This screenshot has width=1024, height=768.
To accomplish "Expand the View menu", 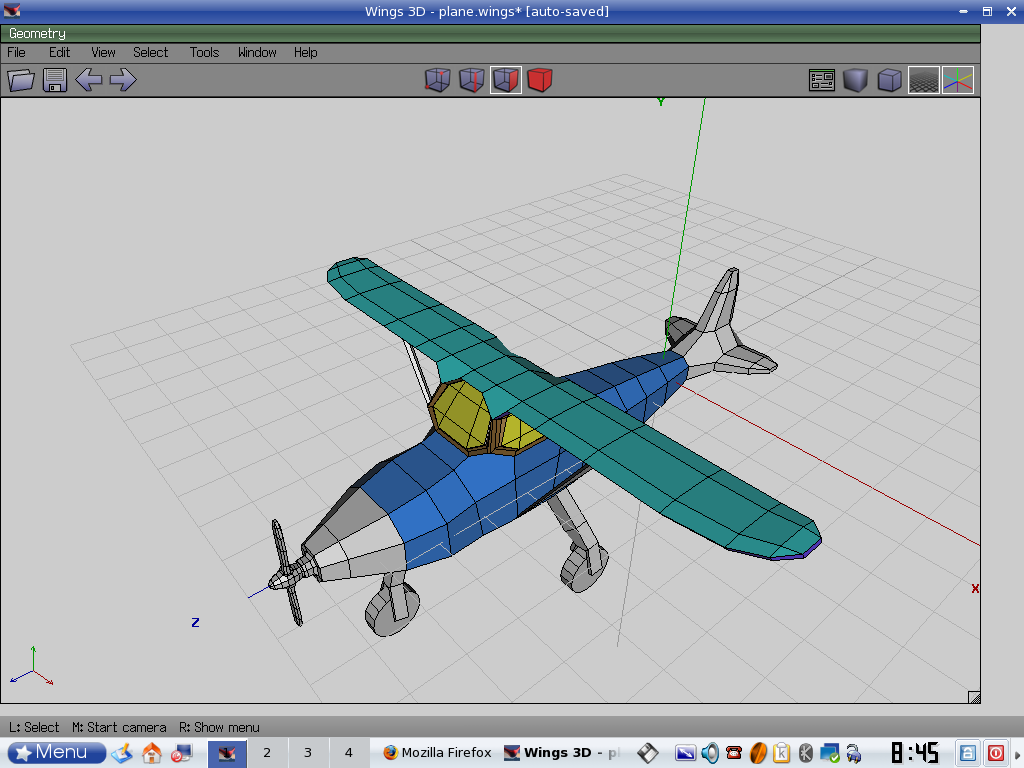I will [x=103, y=52].
